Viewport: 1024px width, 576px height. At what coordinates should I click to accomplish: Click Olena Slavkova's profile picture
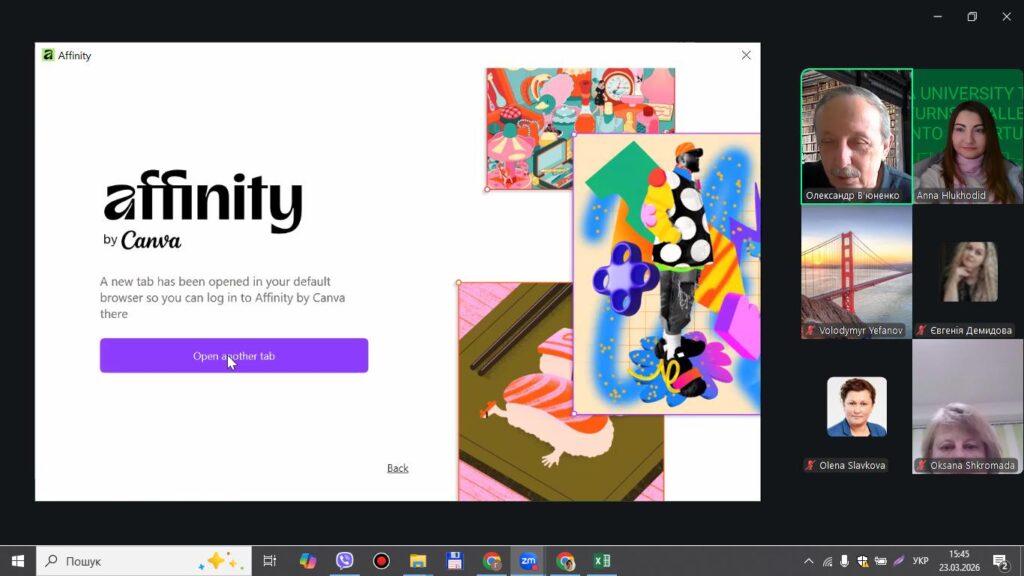[x=856, y=406]
